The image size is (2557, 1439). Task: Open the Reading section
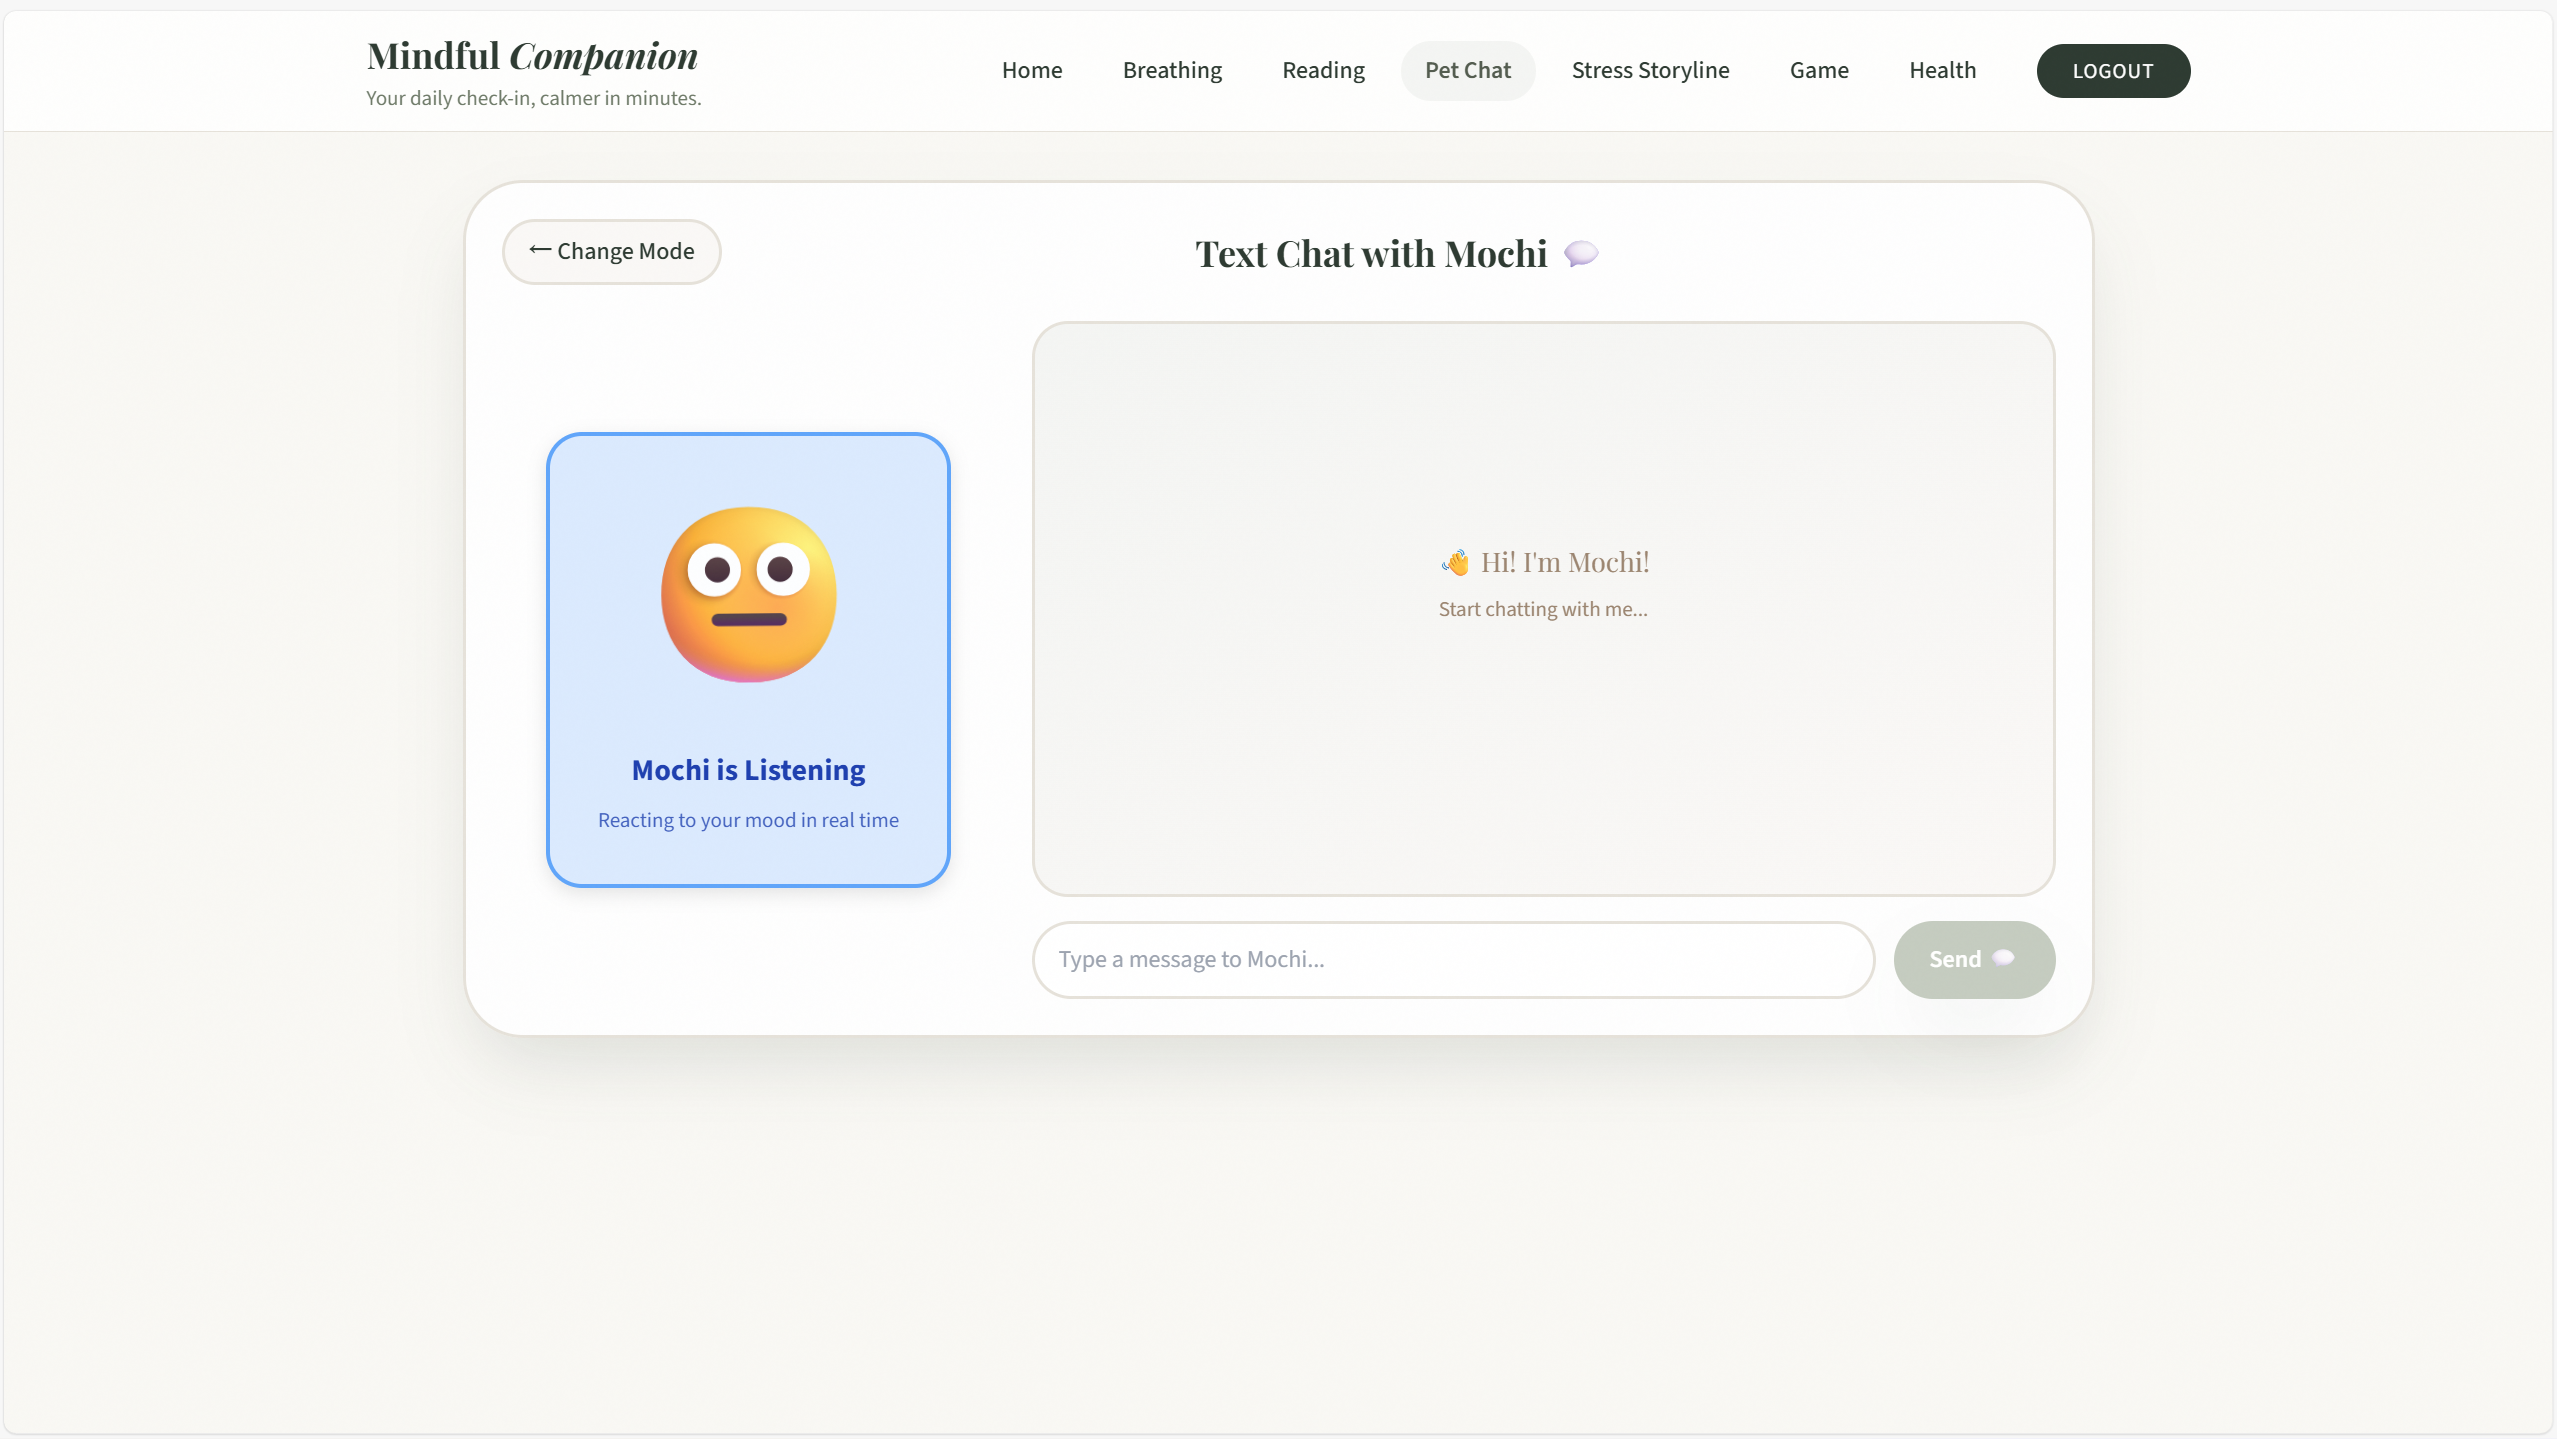coord(1322,70)
